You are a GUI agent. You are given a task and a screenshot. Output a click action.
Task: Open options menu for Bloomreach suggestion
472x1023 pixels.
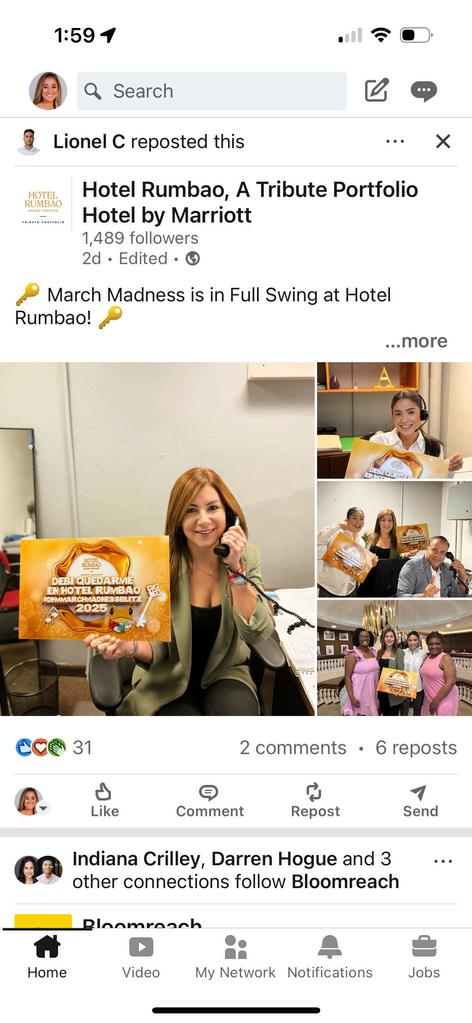pos(443,861)
